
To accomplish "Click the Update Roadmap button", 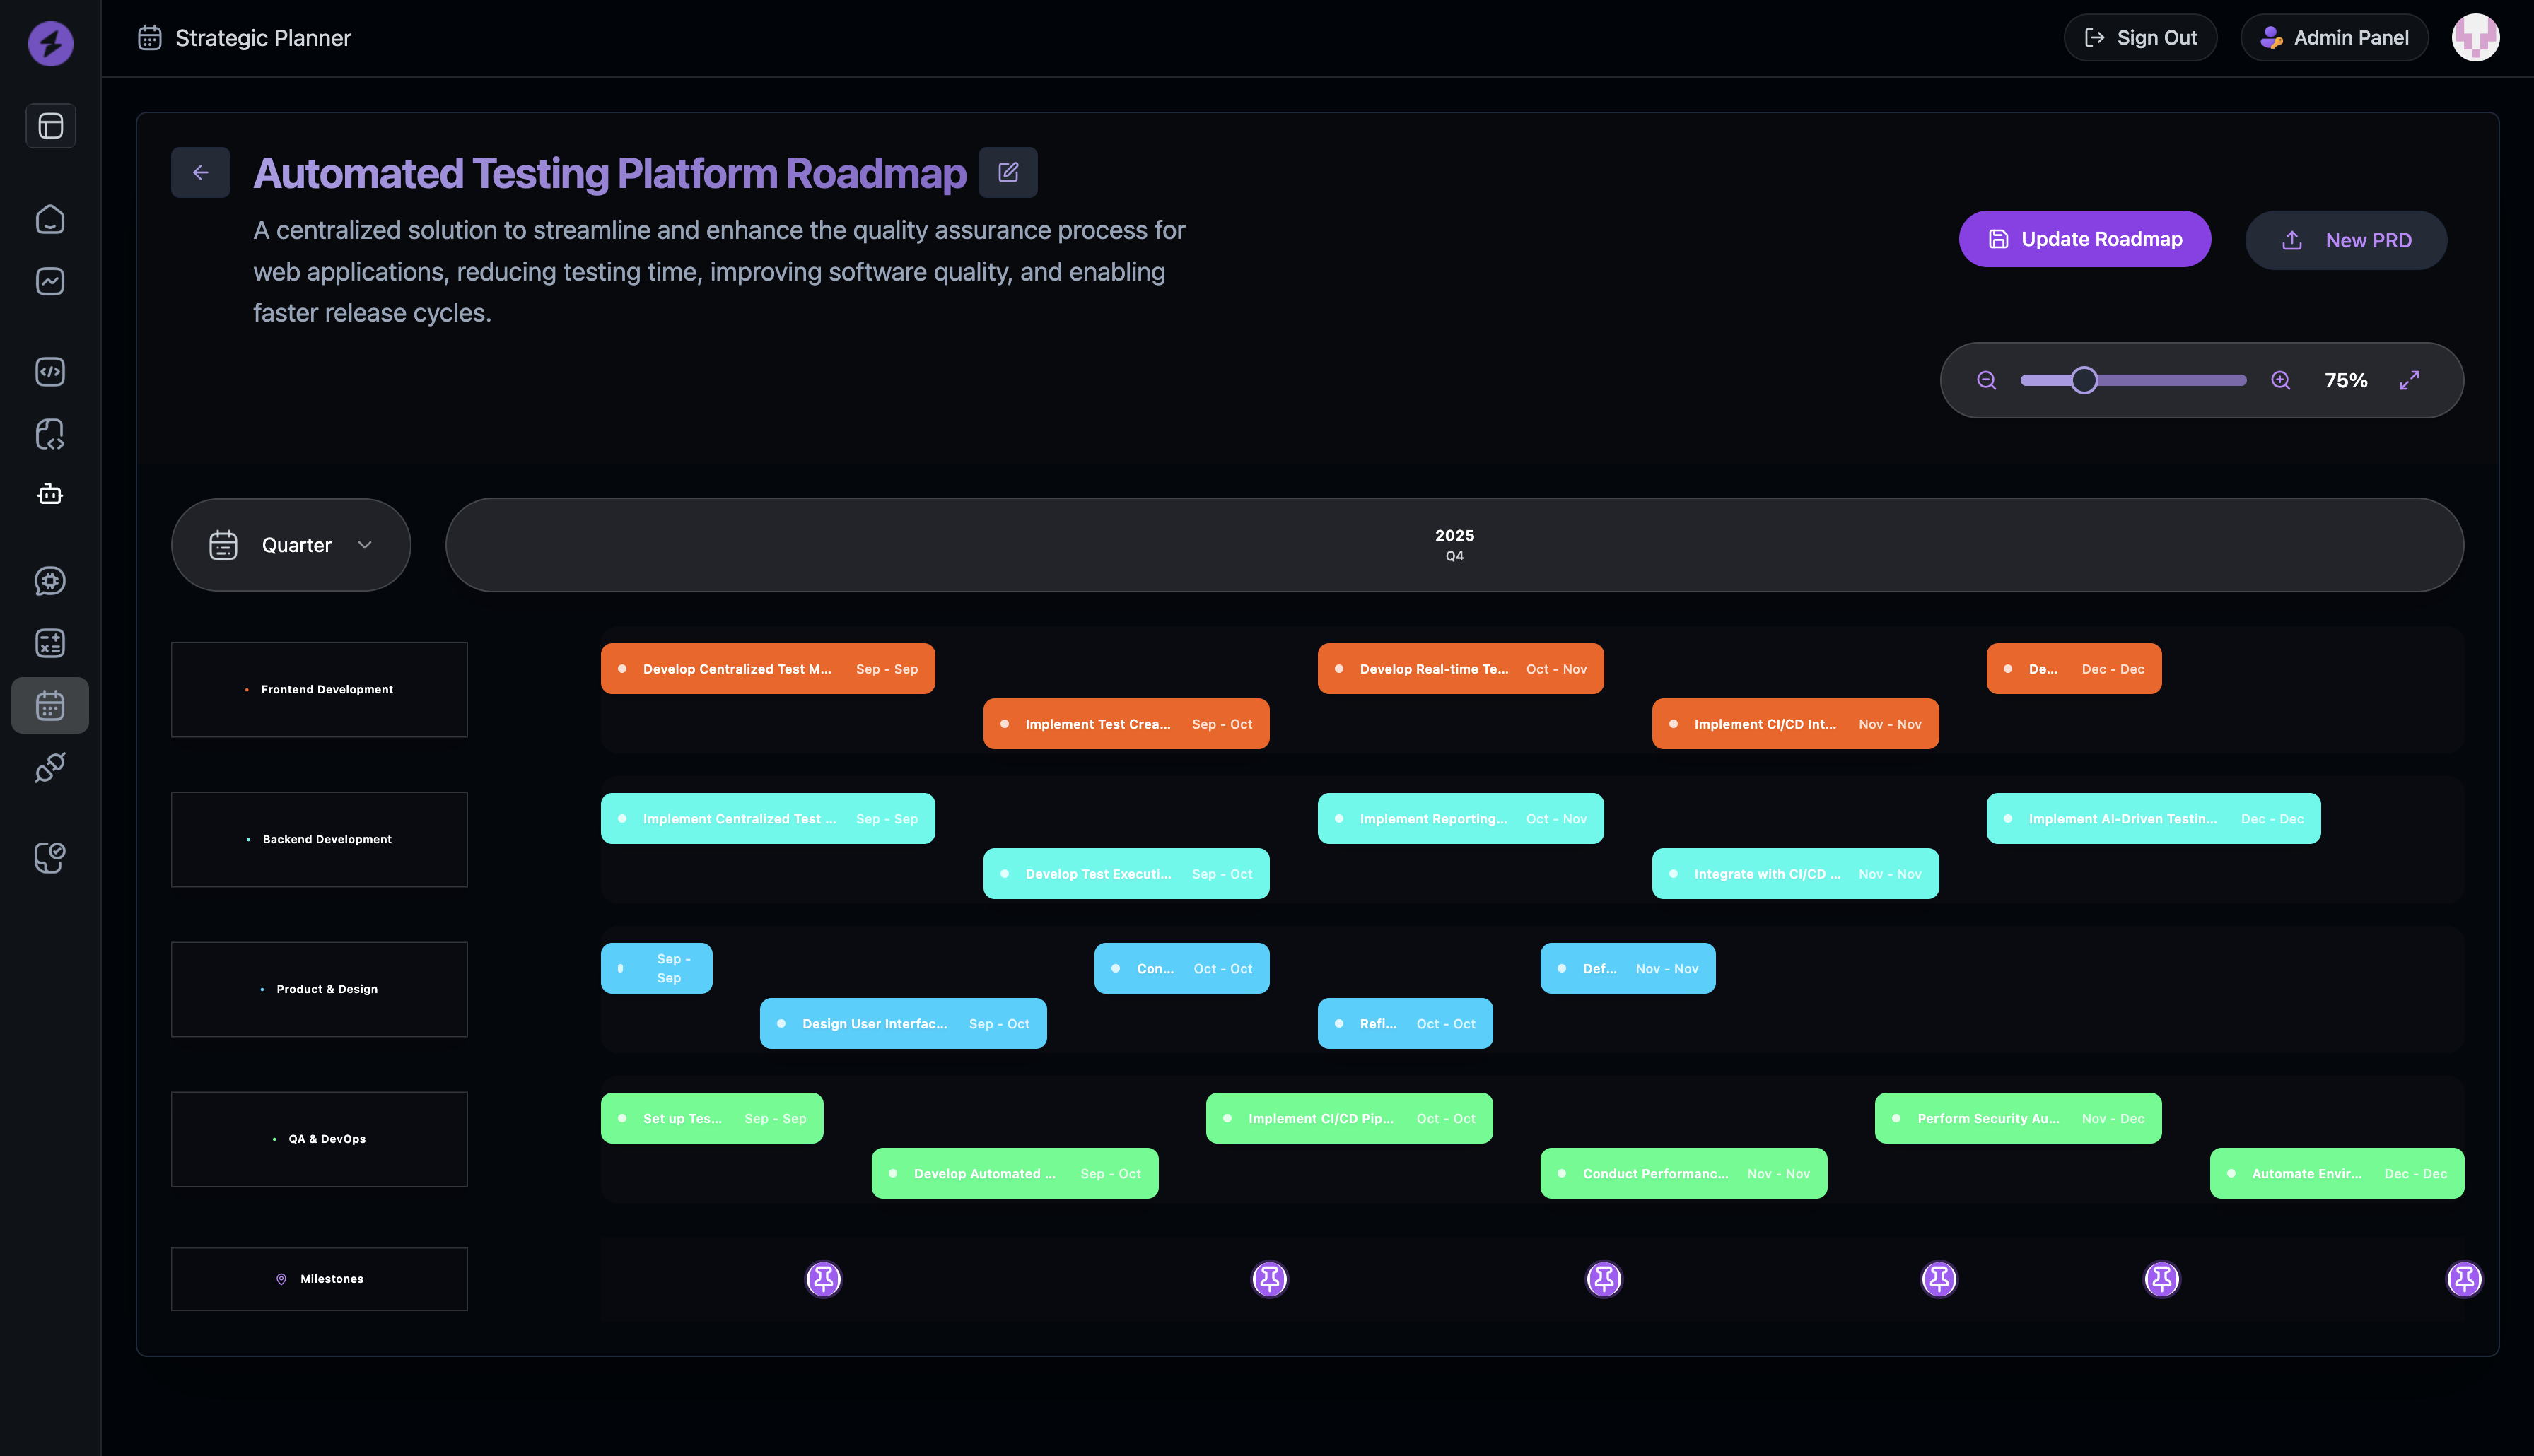I will point(2084,239).
